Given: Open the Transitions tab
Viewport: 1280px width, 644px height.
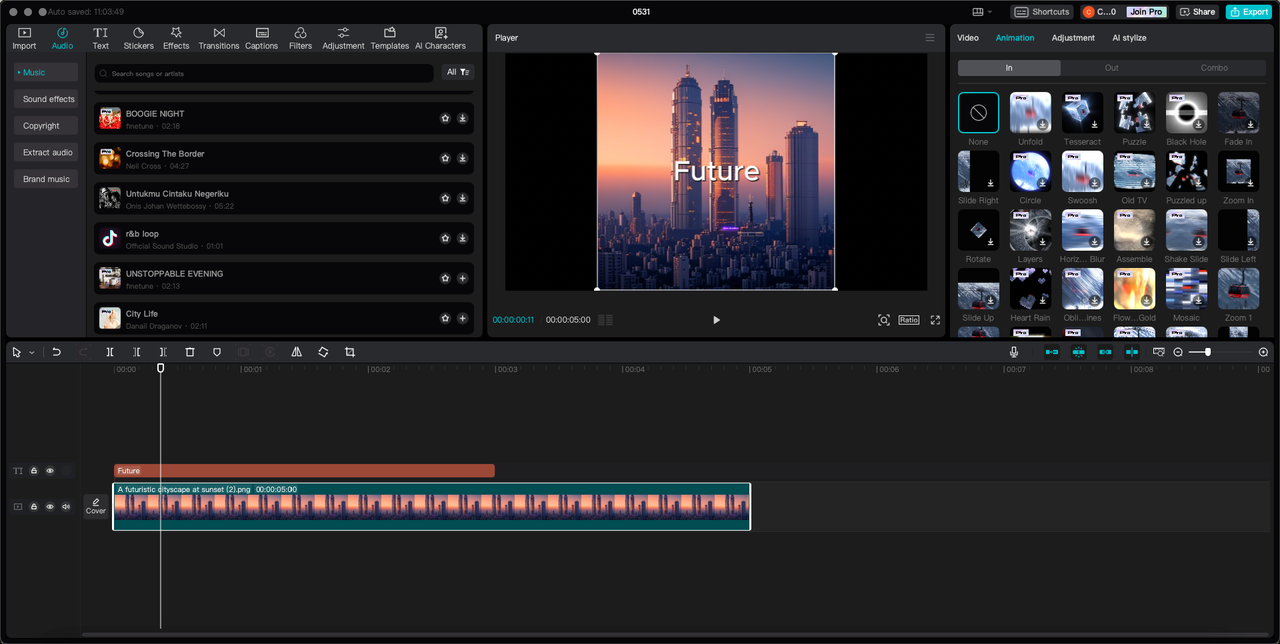Looking at the screenshot, I should pos(218,39).
